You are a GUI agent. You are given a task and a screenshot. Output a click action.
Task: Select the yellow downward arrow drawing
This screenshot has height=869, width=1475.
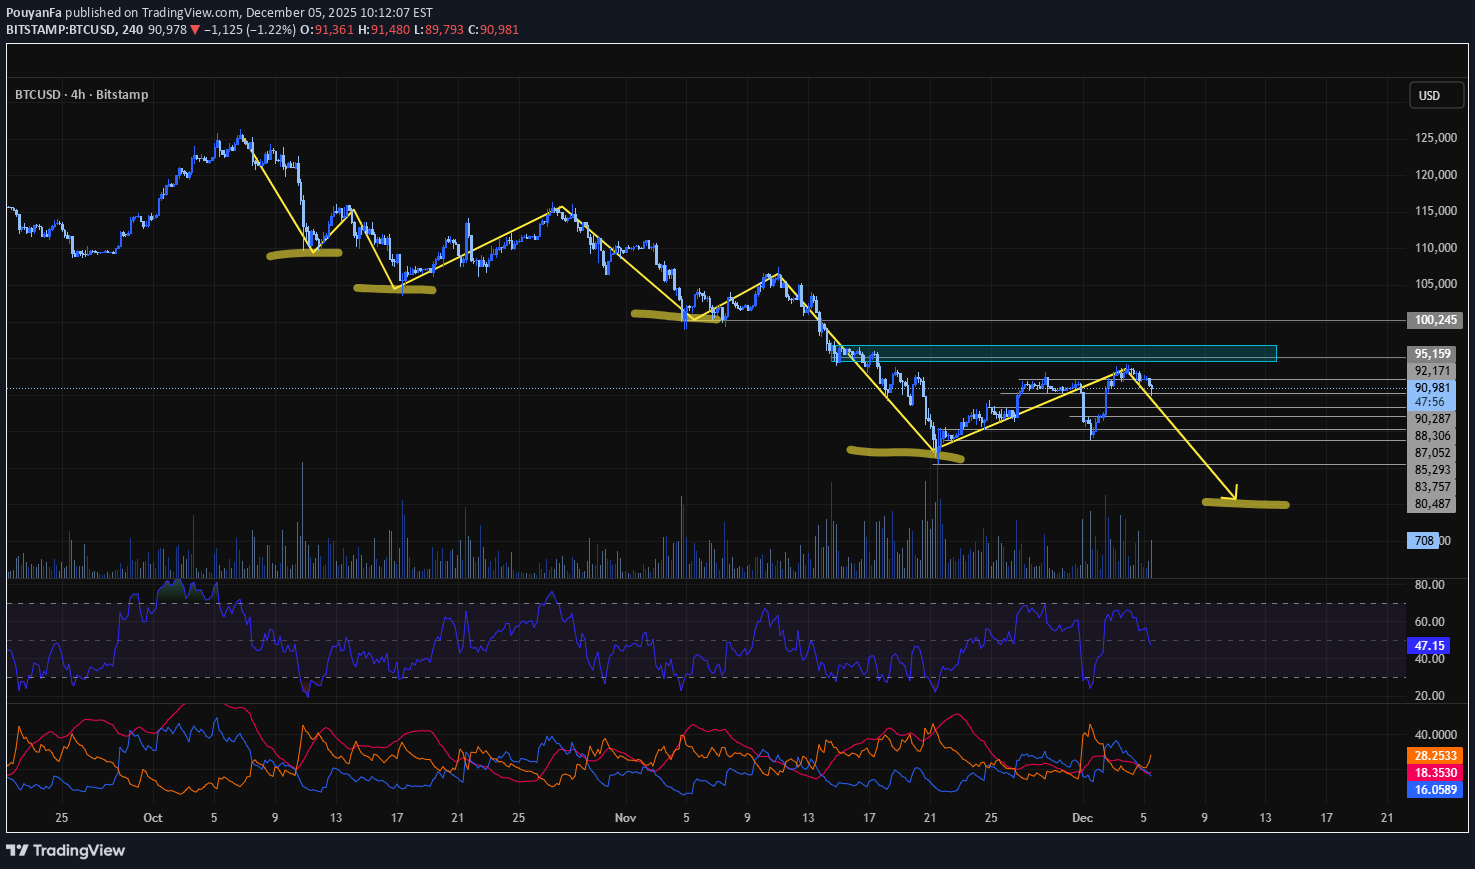[1190, 440]
